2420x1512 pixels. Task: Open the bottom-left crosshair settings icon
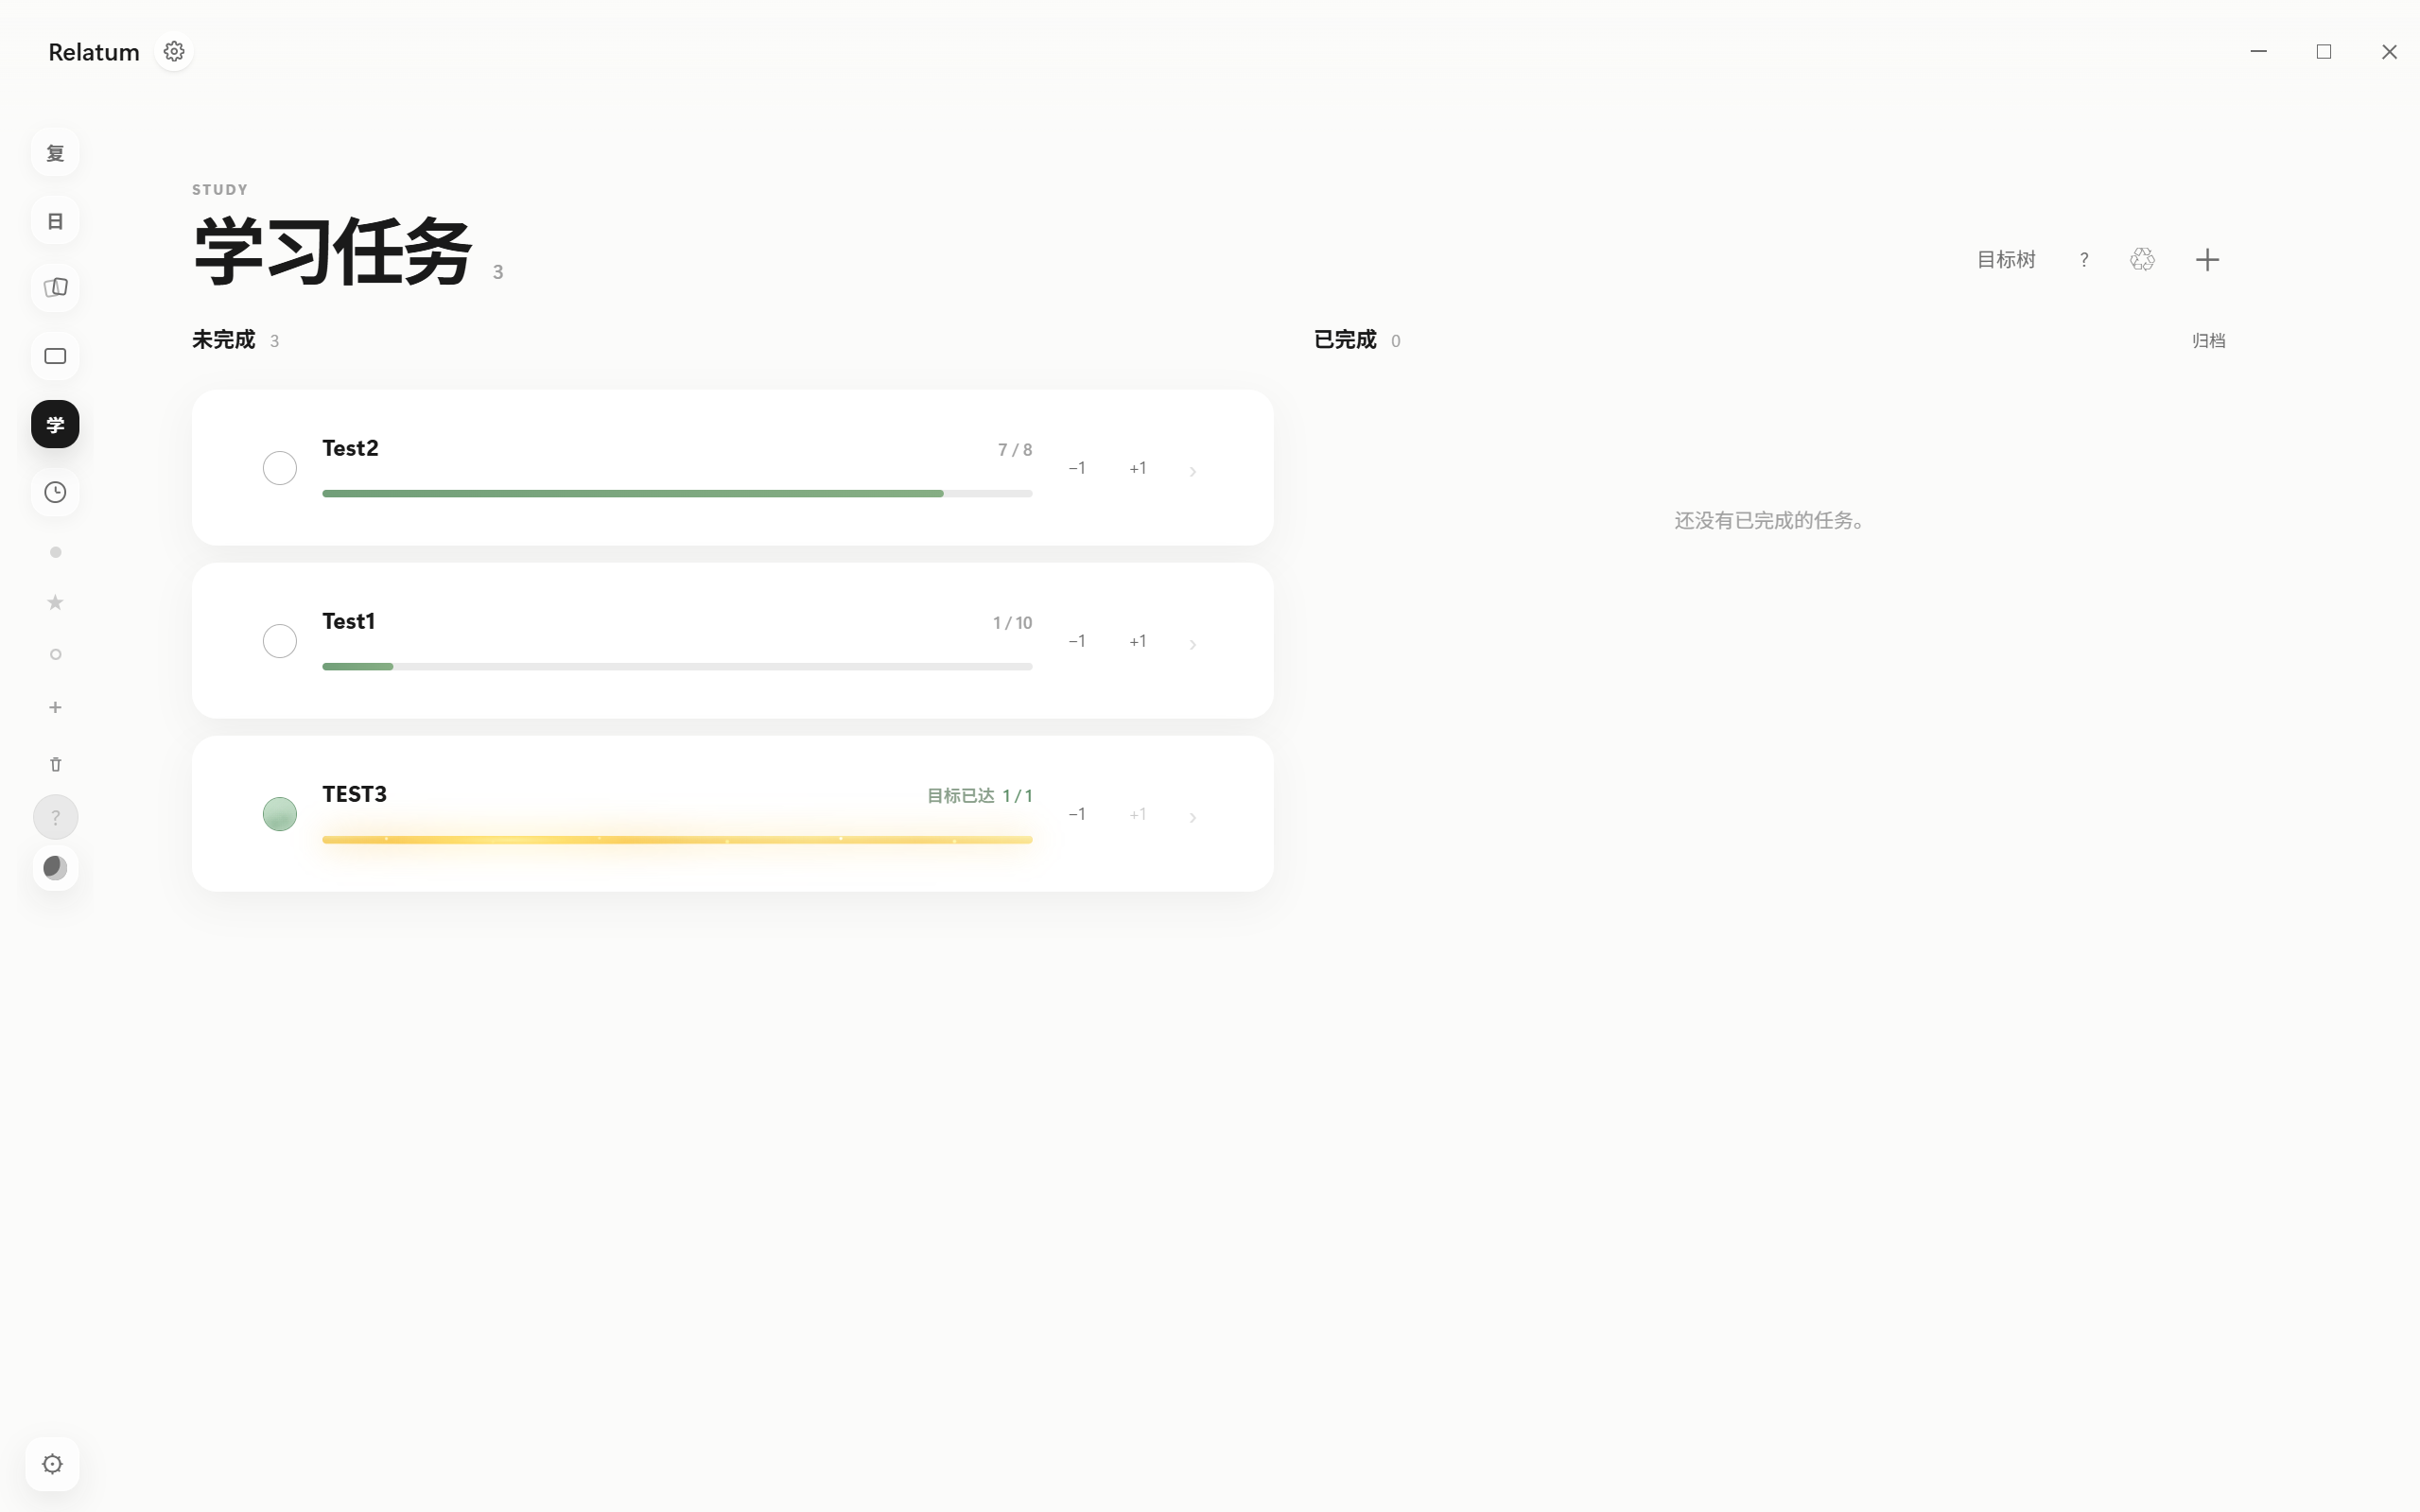click(x=53, y=1464)
